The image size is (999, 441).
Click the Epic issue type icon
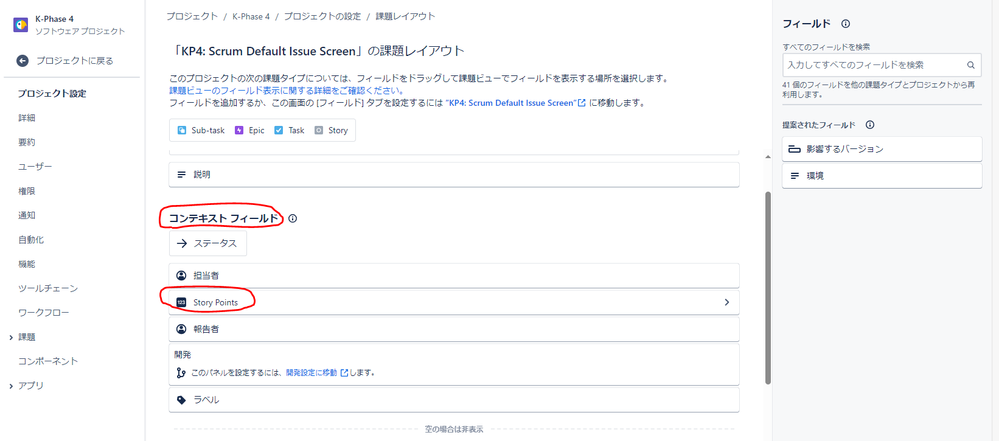(240, 130)
